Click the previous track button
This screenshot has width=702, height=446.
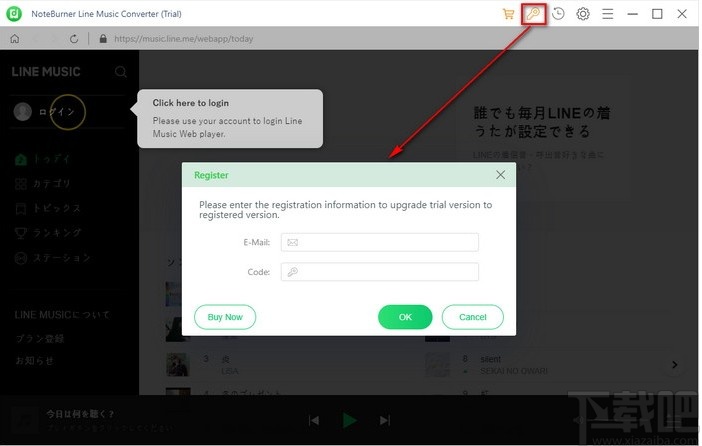point(314,420)
